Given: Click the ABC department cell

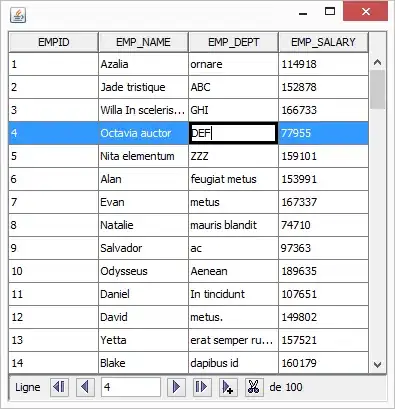Looking at the screenshot, I should 233,87.
